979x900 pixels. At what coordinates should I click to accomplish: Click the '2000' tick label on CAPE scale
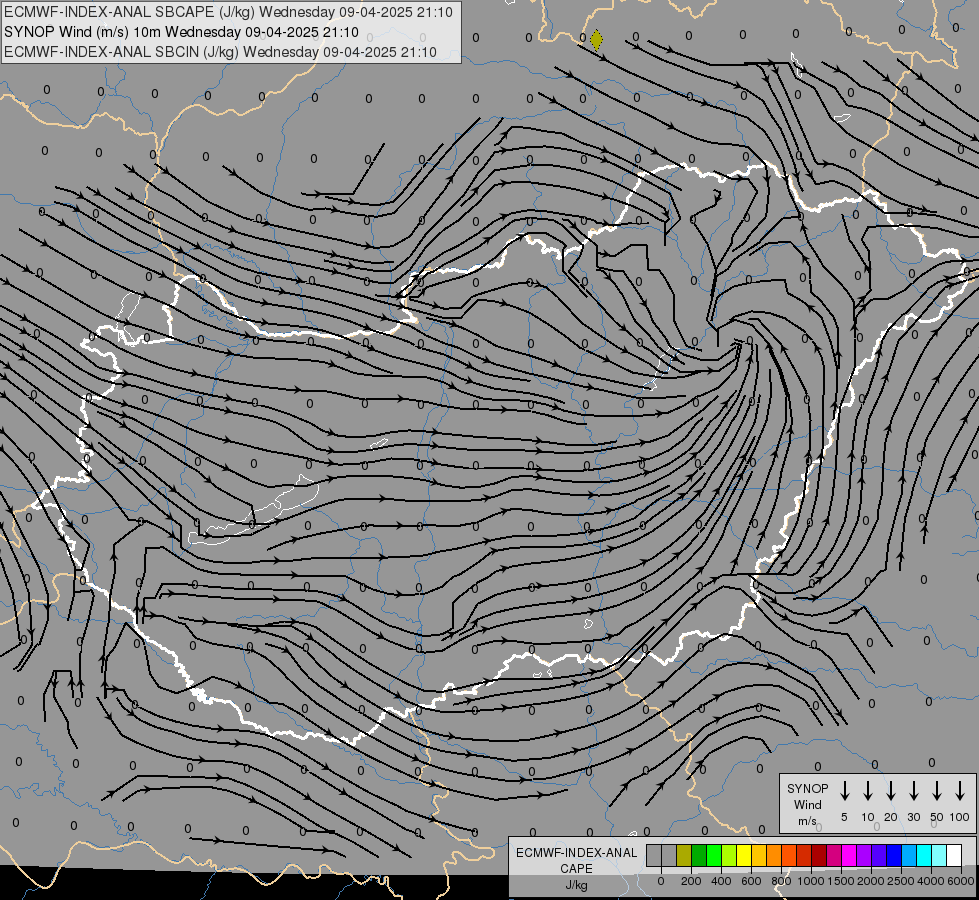(870, 881)
